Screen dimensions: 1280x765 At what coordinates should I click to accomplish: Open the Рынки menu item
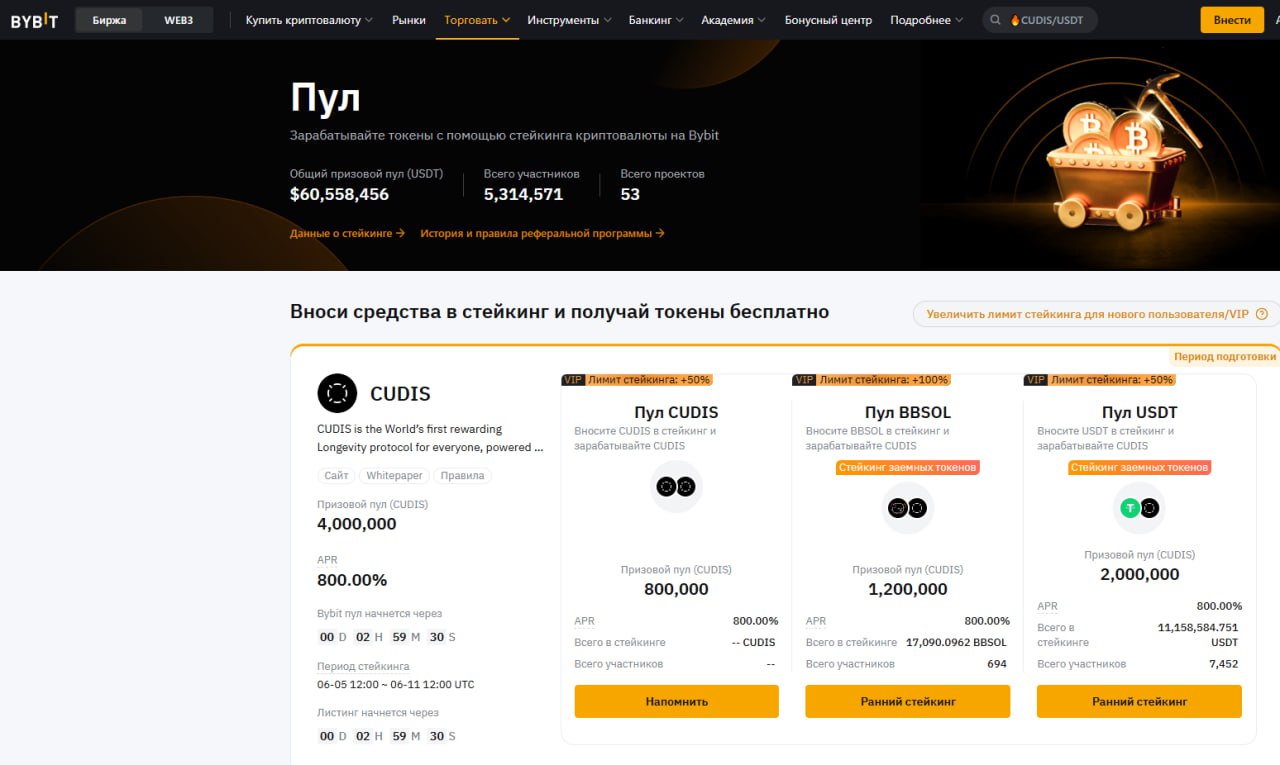[x=409, y=20]
